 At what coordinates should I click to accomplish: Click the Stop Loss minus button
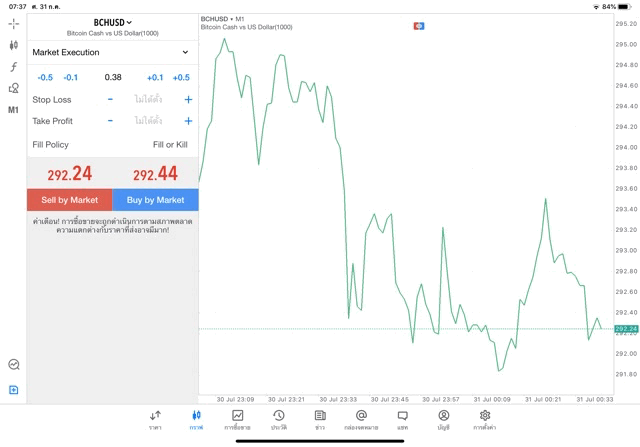110,99
